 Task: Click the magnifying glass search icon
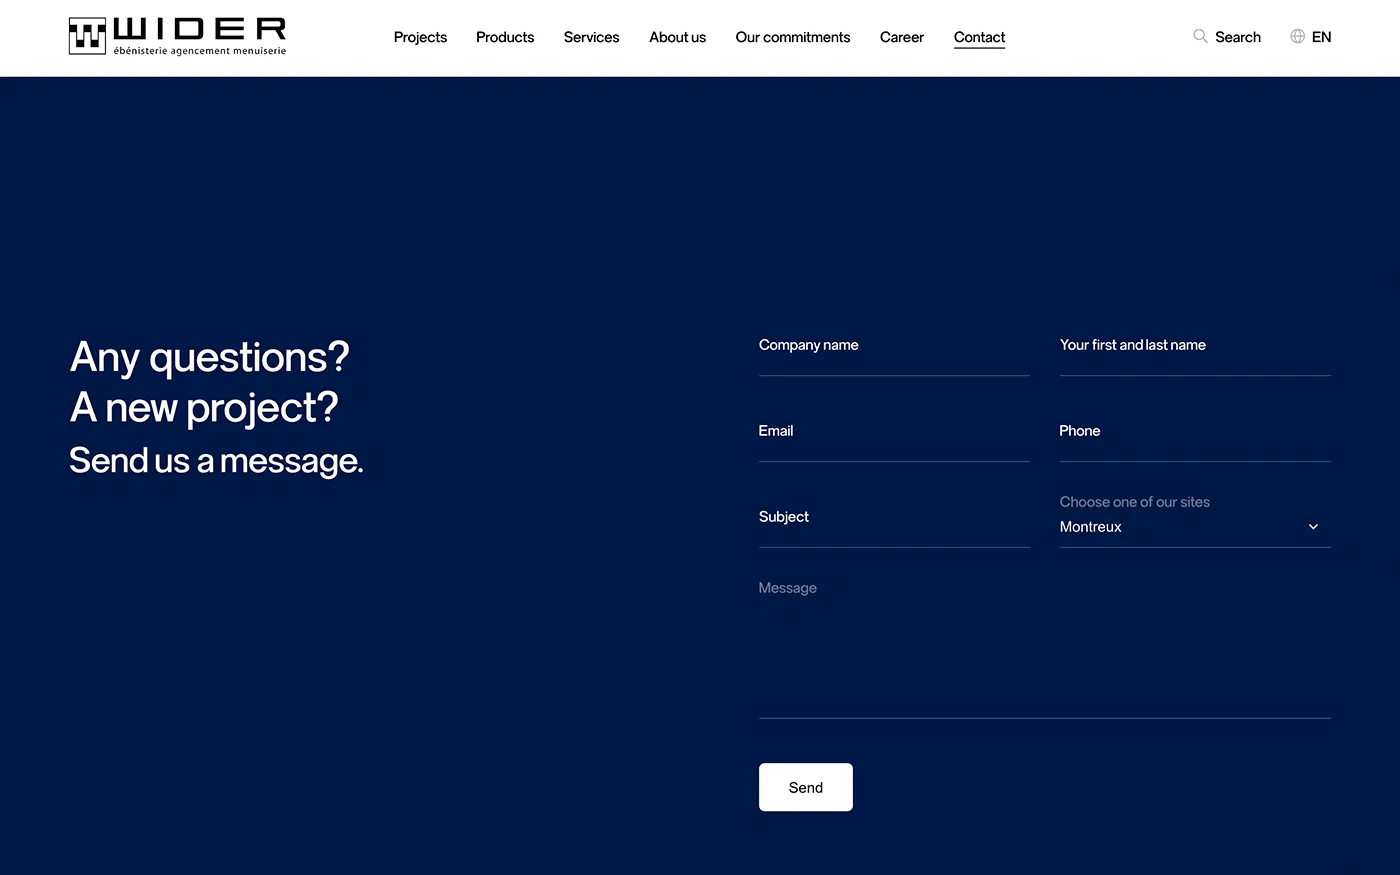coord(1200,36)
